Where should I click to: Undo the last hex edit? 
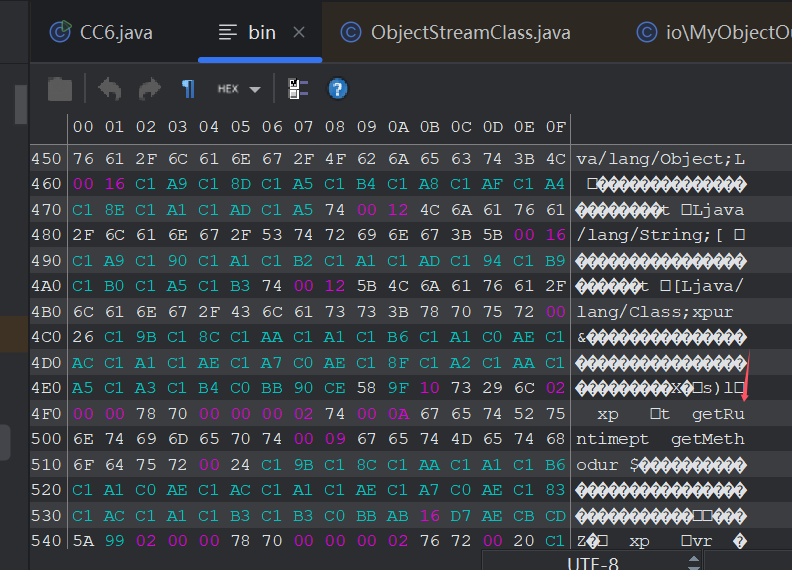click(110, 89)
